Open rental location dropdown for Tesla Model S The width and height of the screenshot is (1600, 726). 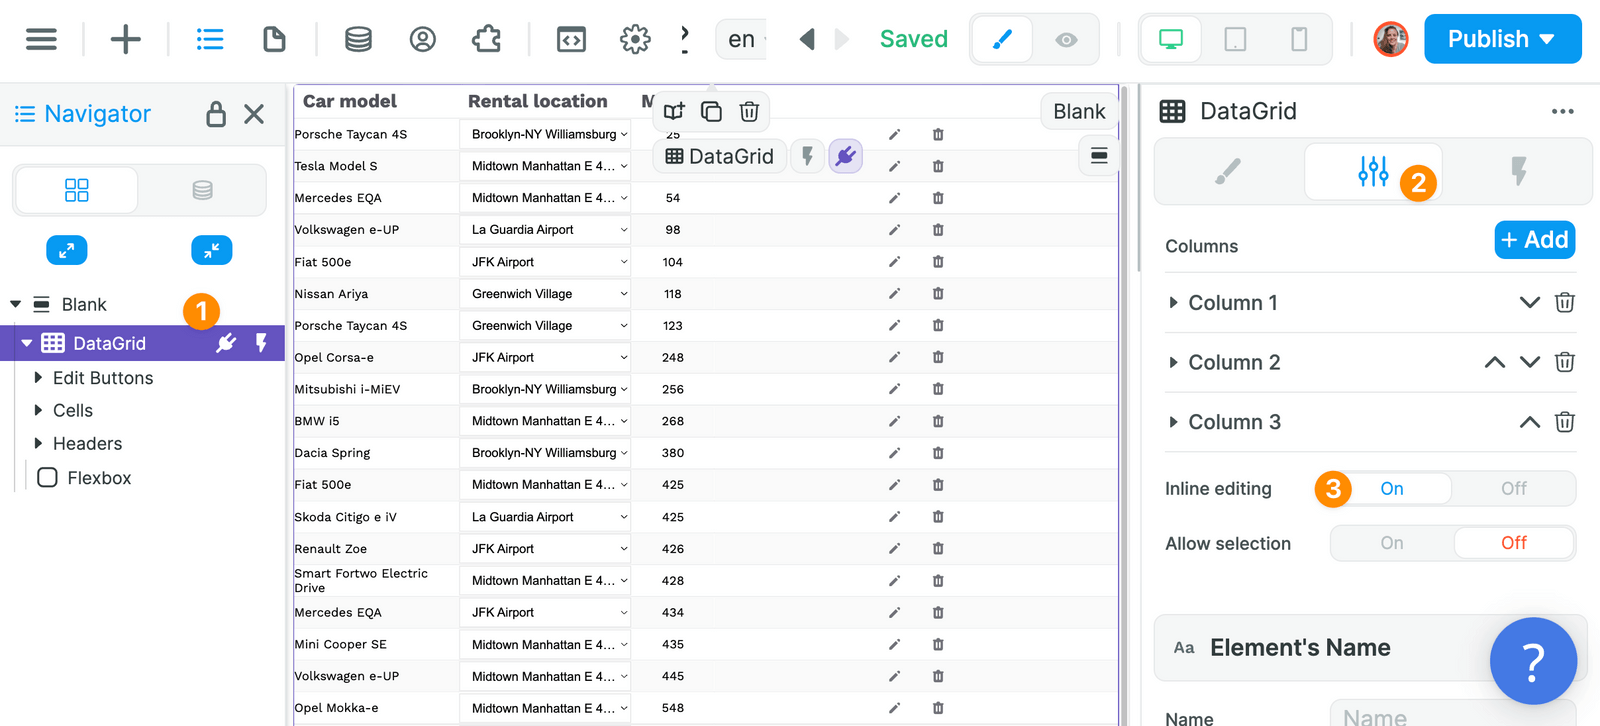[x=545, y=166]
